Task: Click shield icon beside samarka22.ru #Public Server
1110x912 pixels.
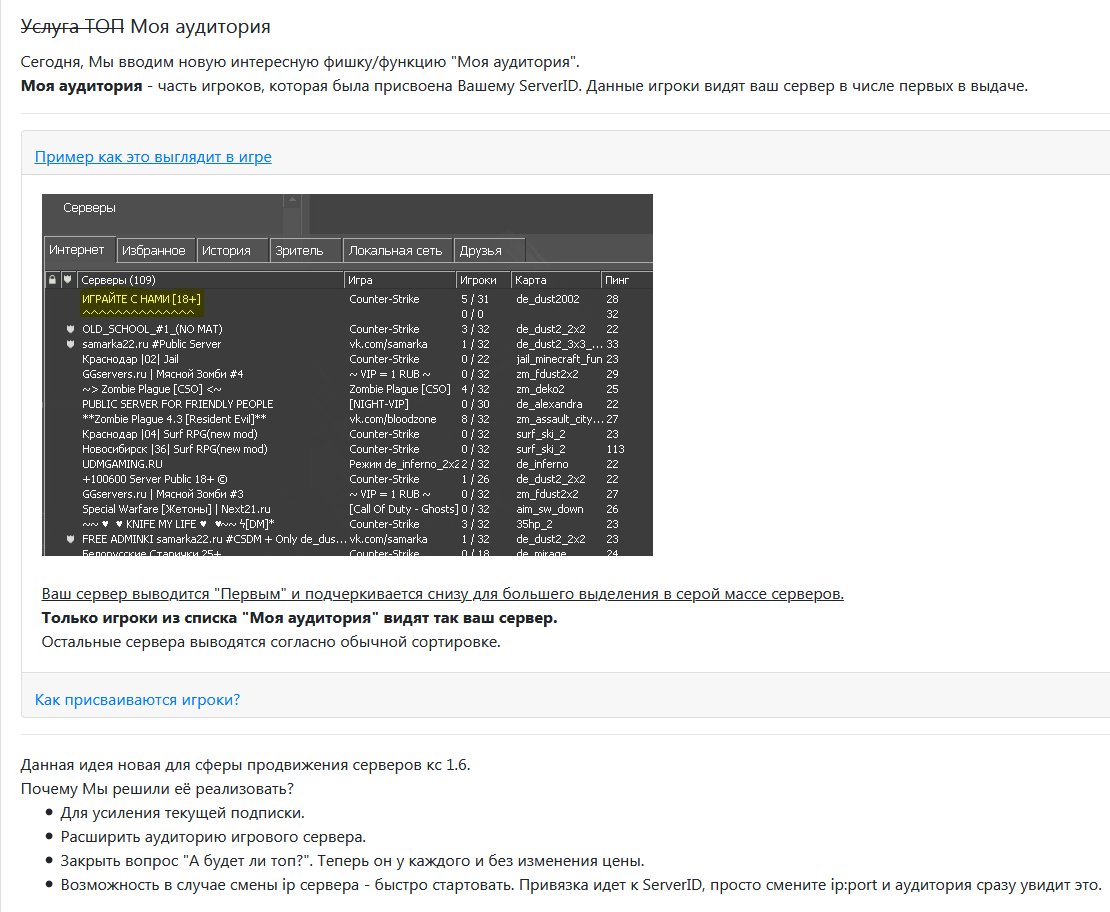Action: (x=70, y=344)
